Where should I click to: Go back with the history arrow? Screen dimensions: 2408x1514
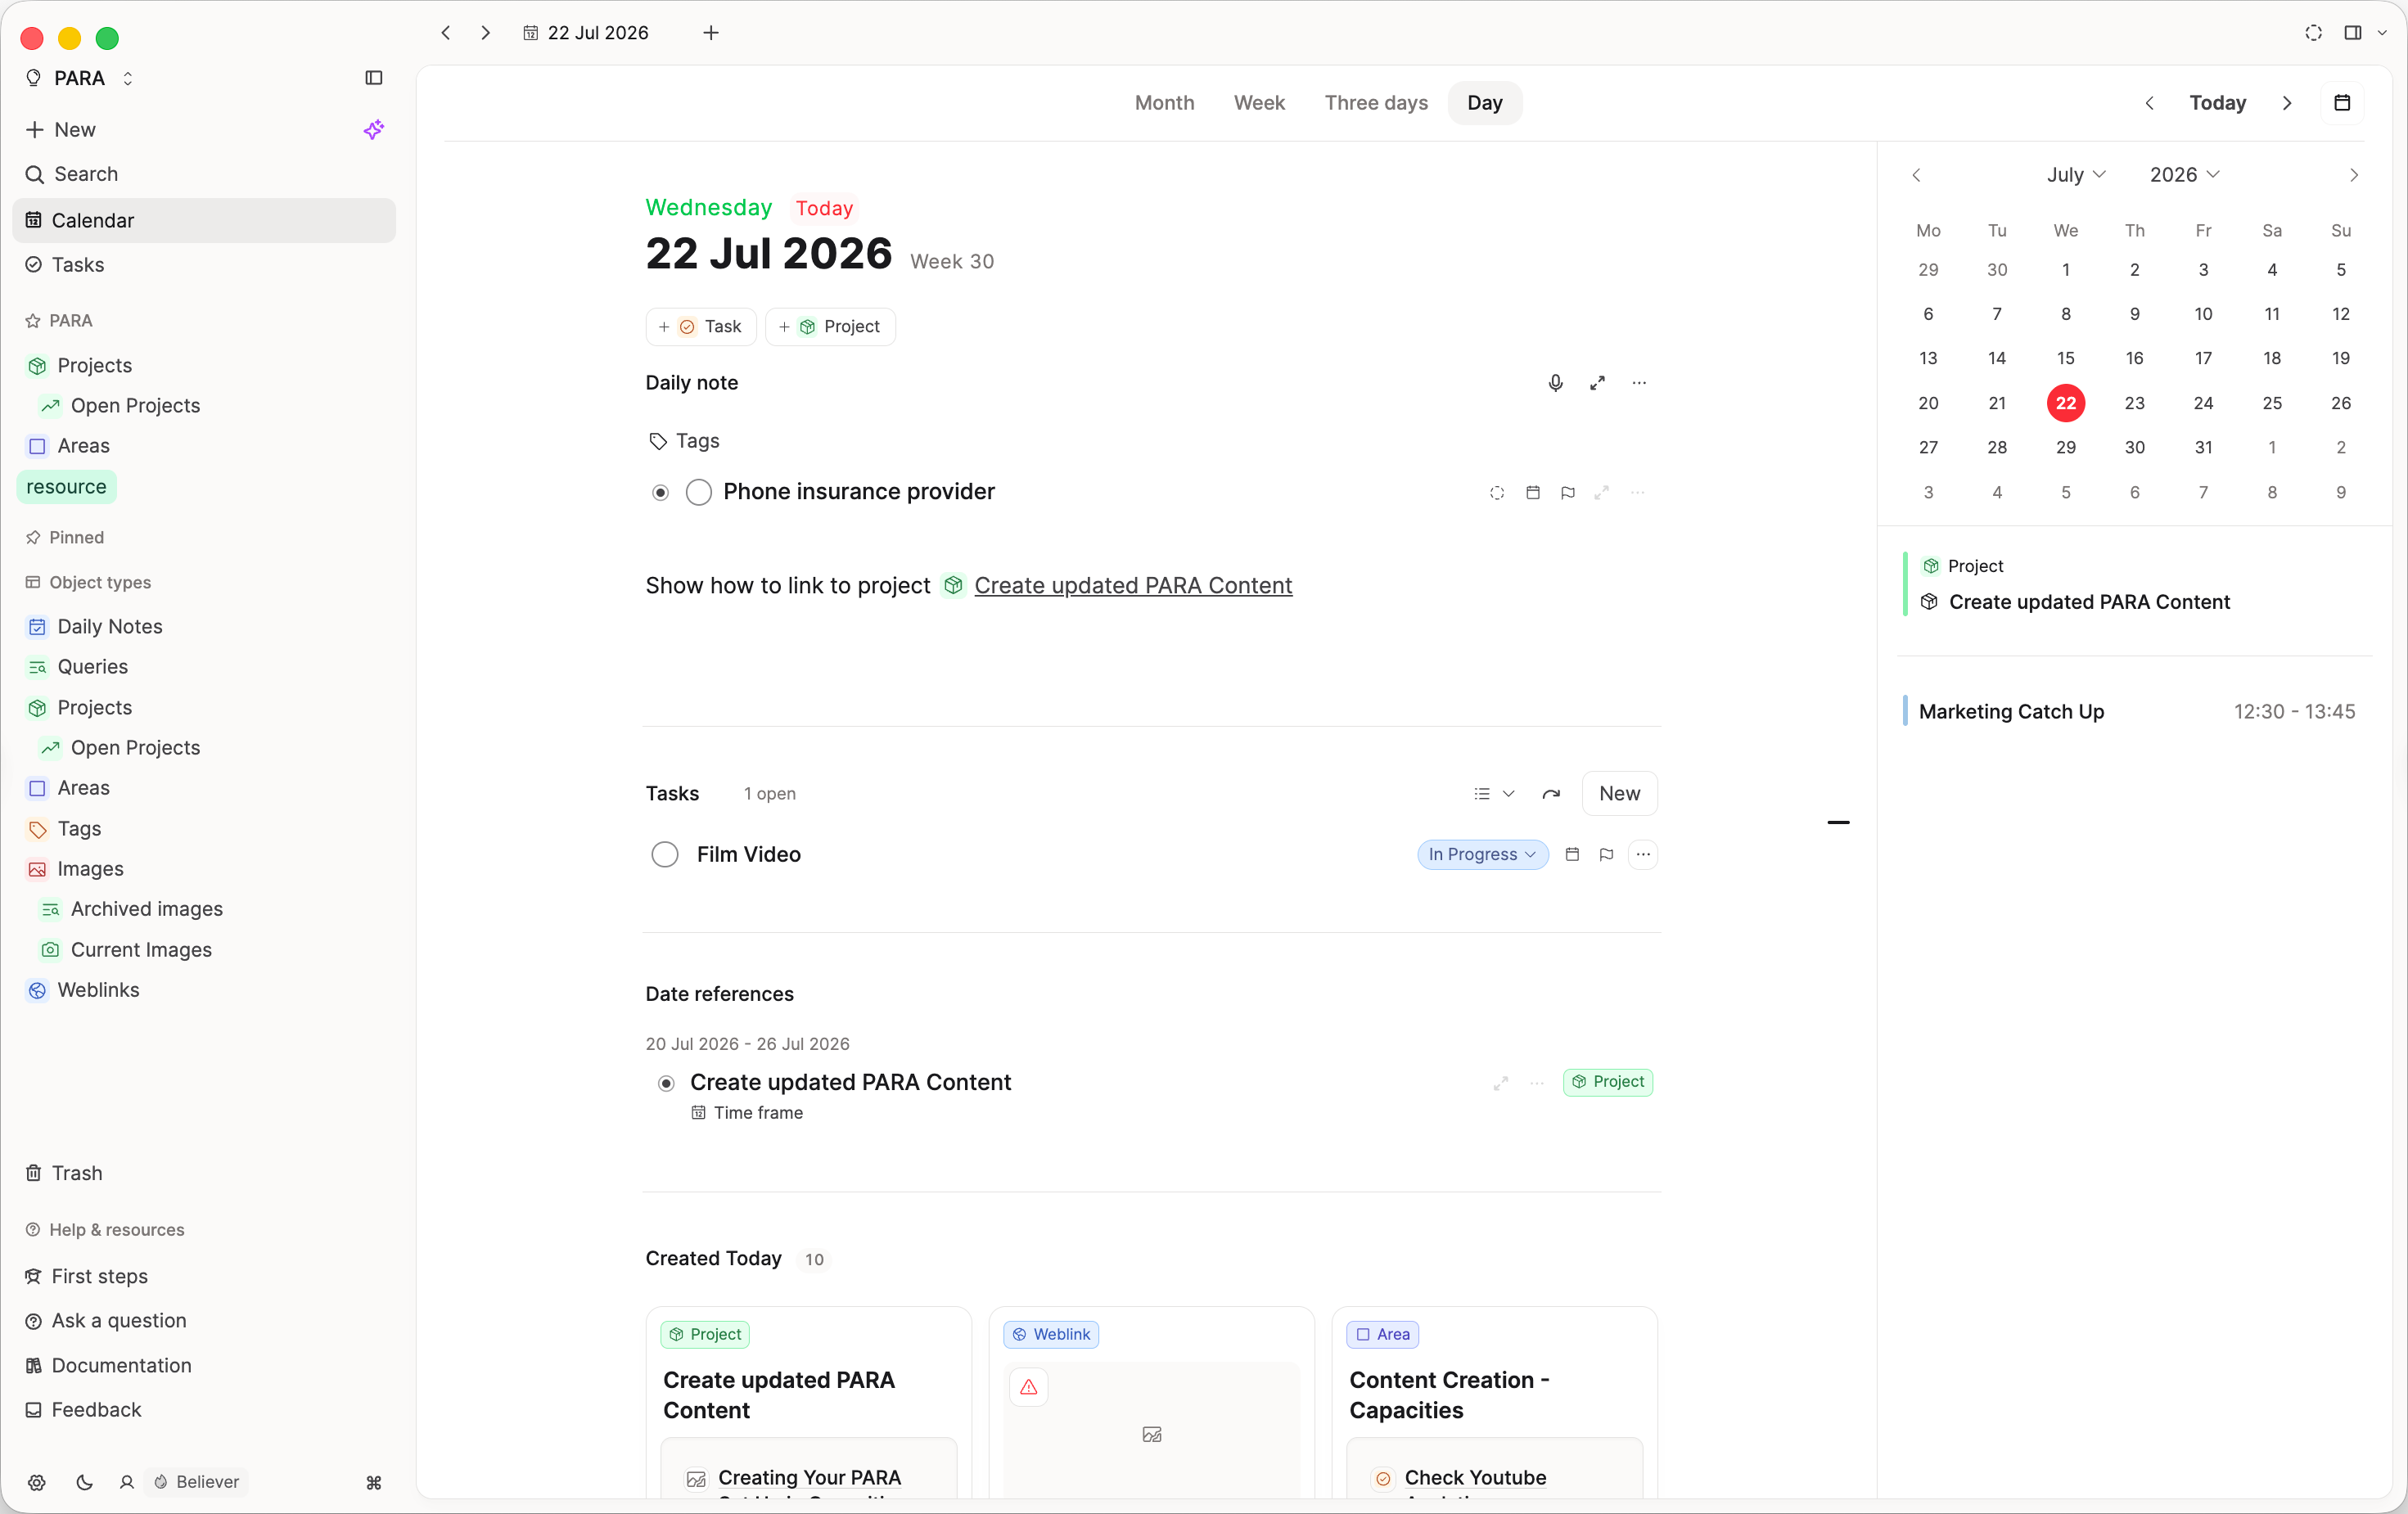tap(446, 33)
